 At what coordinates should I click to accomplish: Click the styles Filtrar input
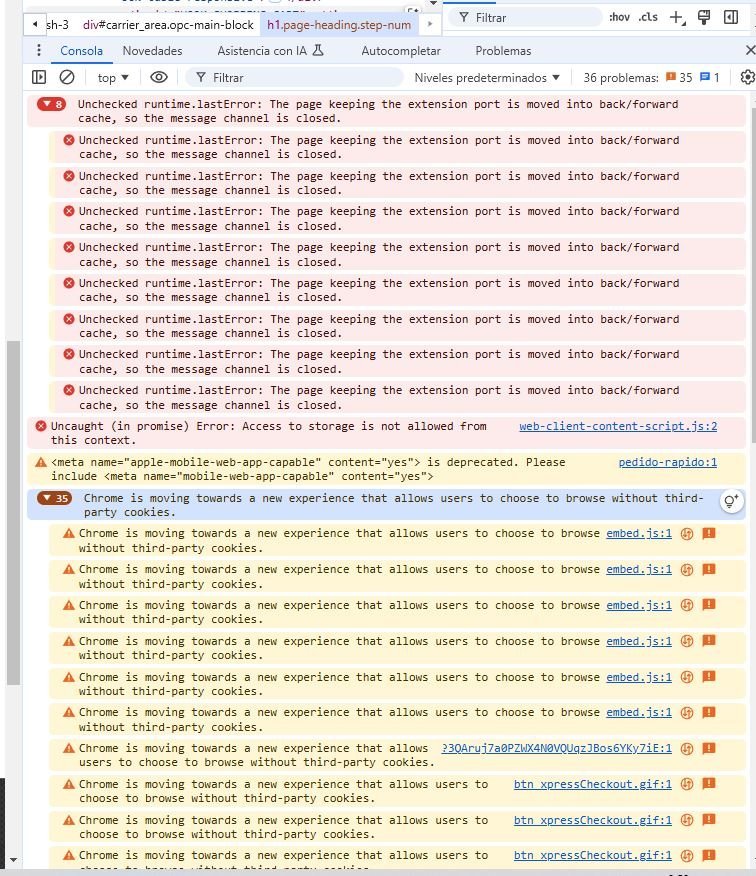(x=525, y=18)
